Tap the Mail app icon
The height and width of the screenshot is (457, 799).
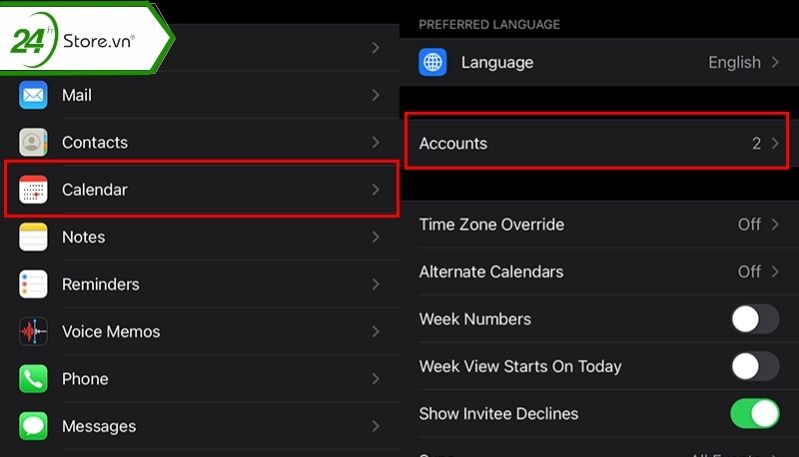click(33, 95)
